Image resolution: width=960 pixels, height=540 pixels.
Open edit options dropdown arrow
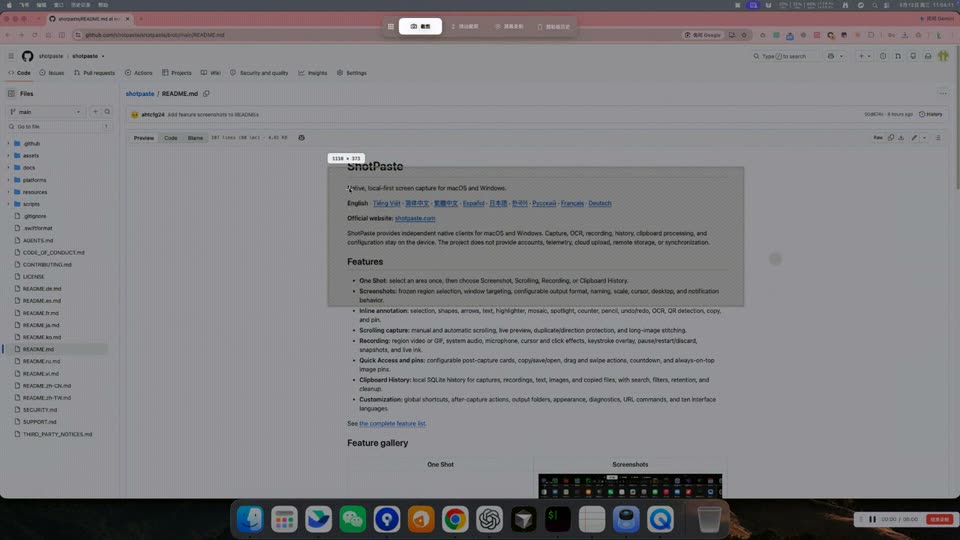(924, 138)
